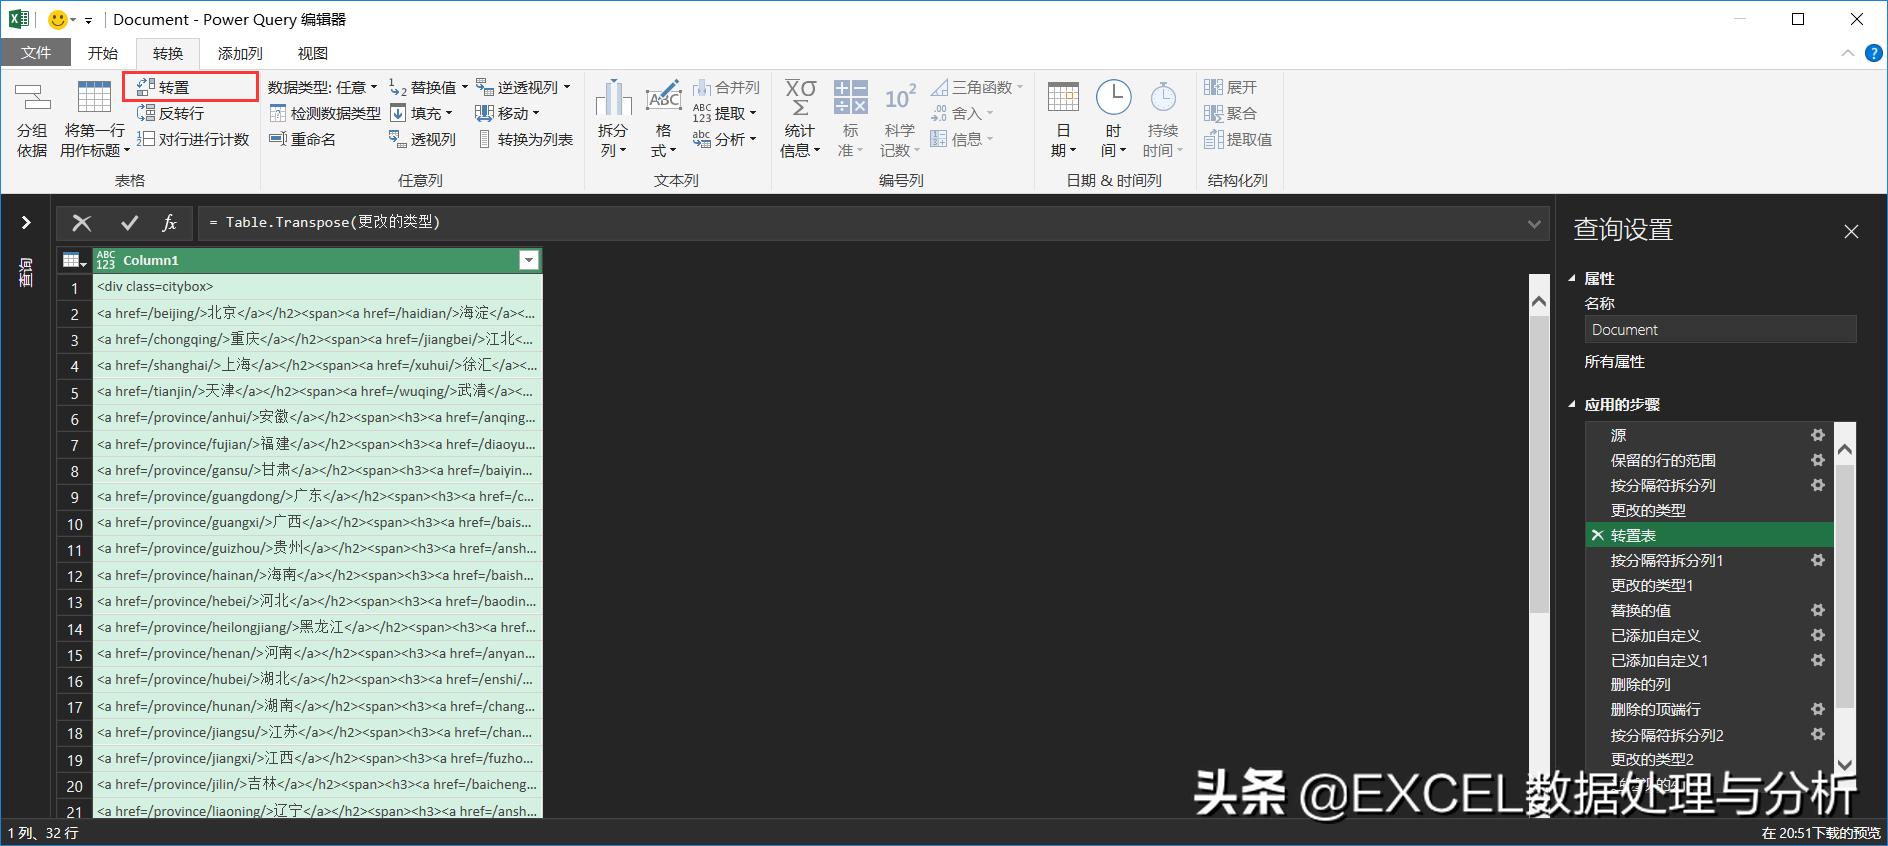Click Rename (重命名) in ribbon
The height and width of the screenshot is (846, 1888).
pos(302,139)
